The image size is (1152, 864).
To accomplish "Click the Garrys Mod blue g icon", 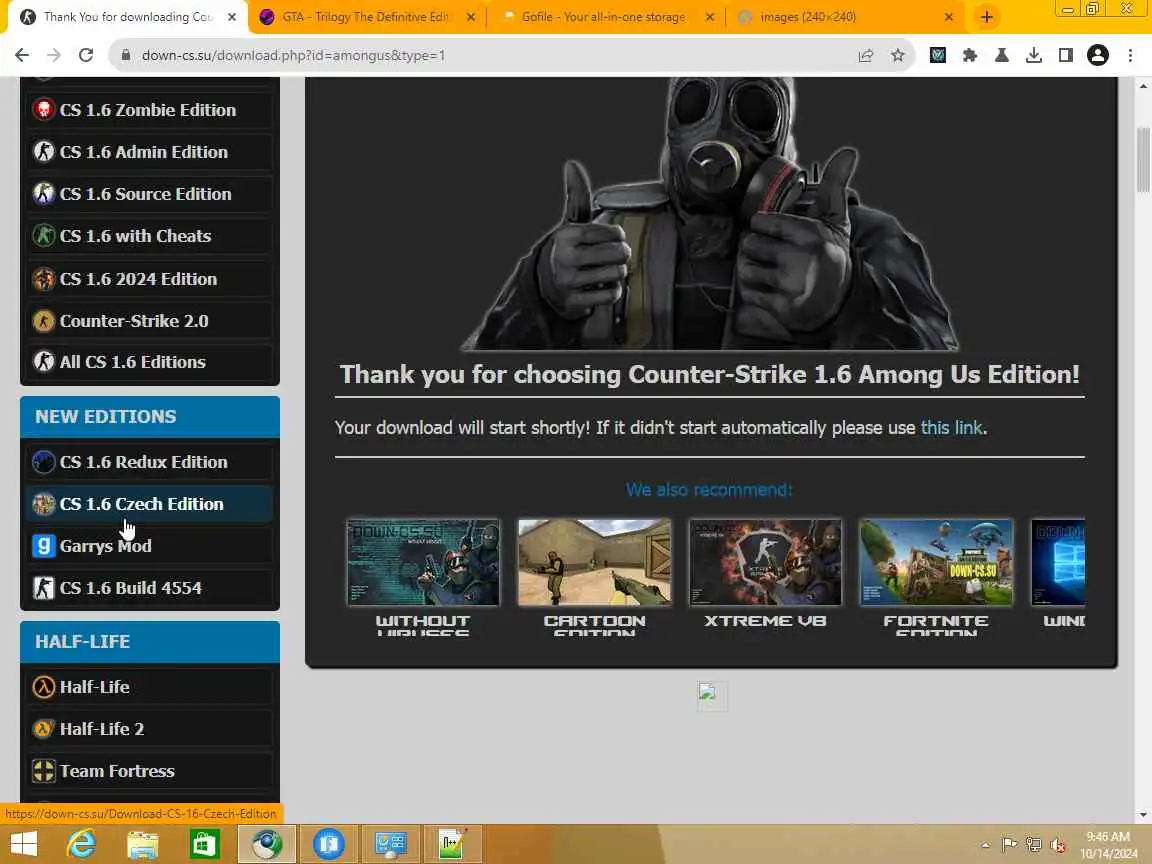I will [43, 545].
